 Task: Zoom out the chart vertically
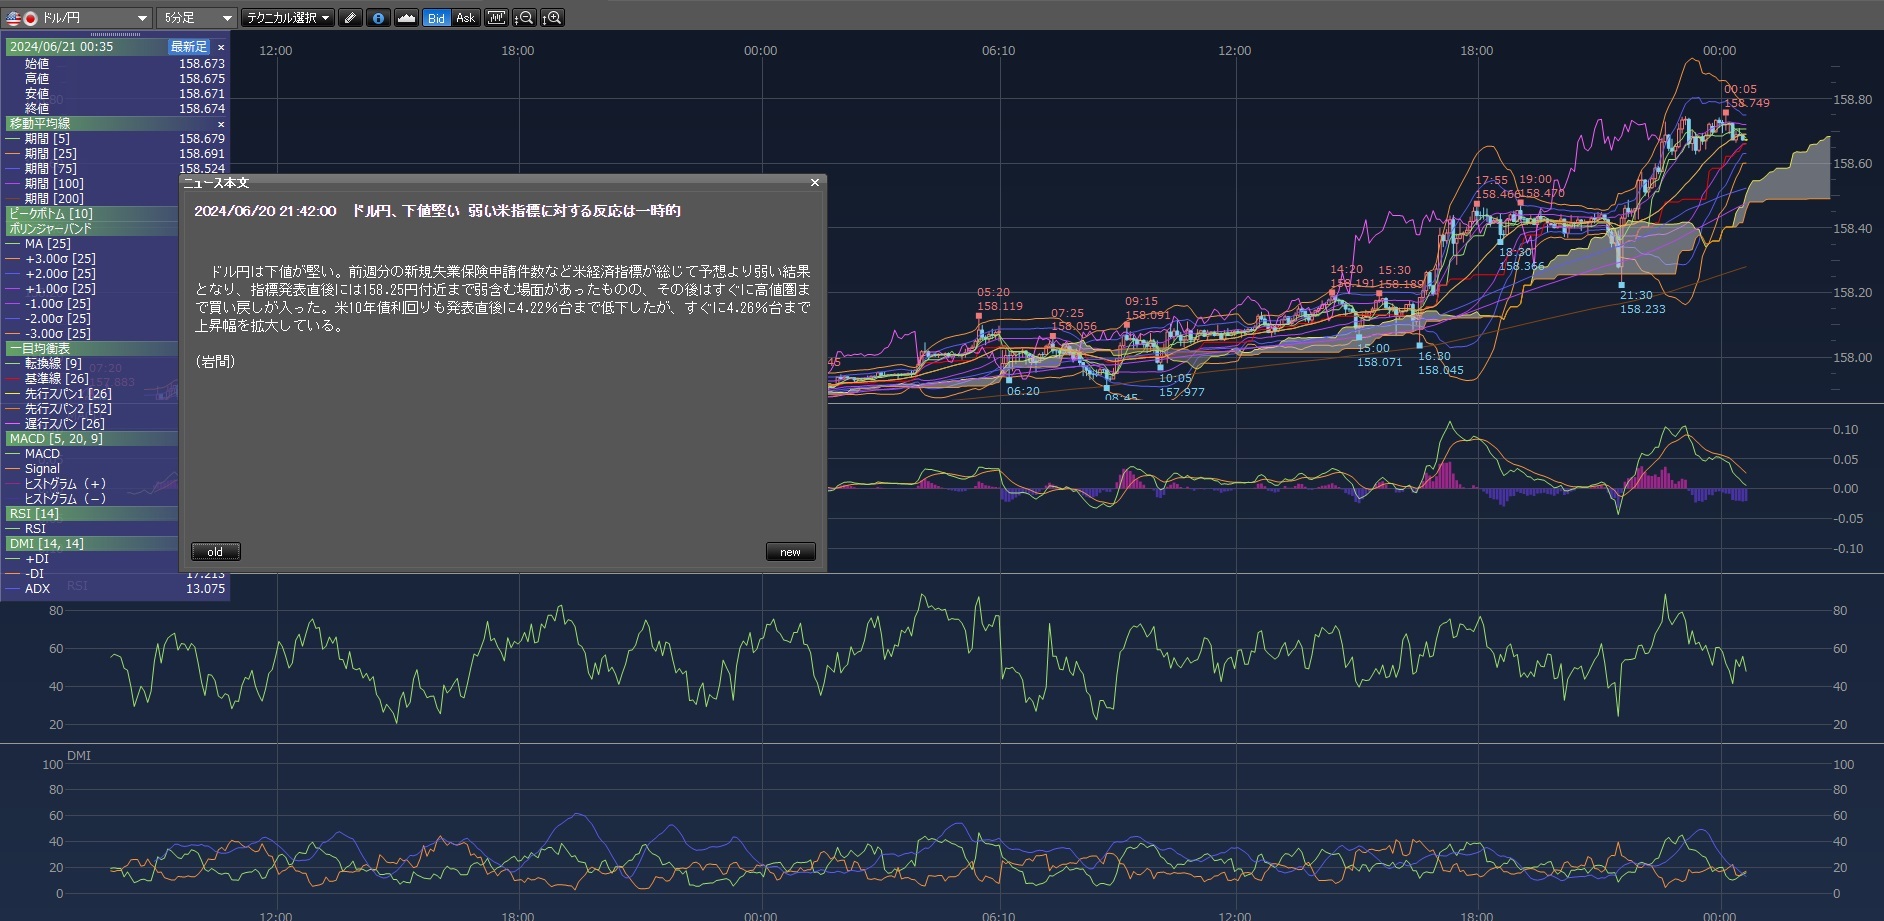pos(524,18)
